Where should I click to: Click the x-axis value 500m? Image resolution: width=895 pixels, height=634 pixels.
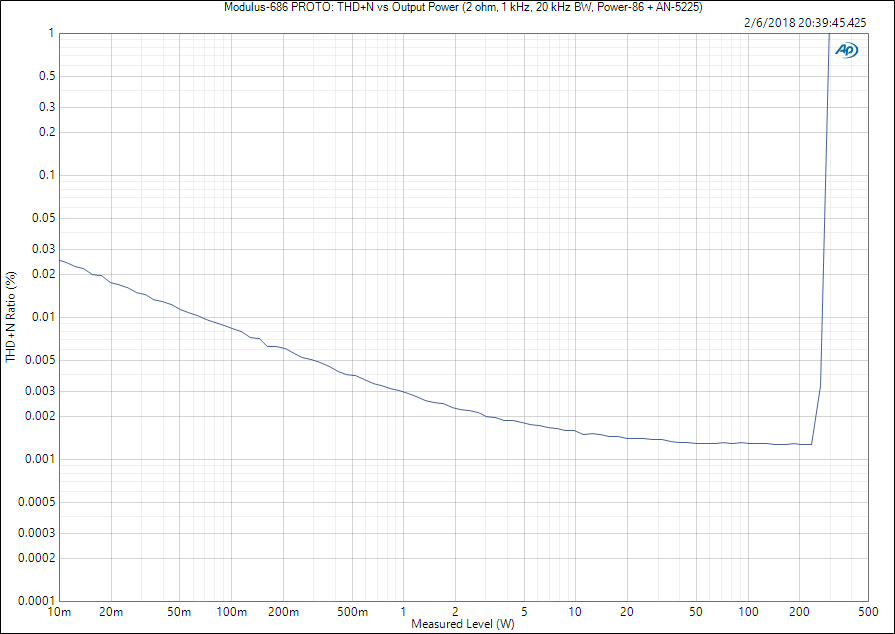(352, 612)
